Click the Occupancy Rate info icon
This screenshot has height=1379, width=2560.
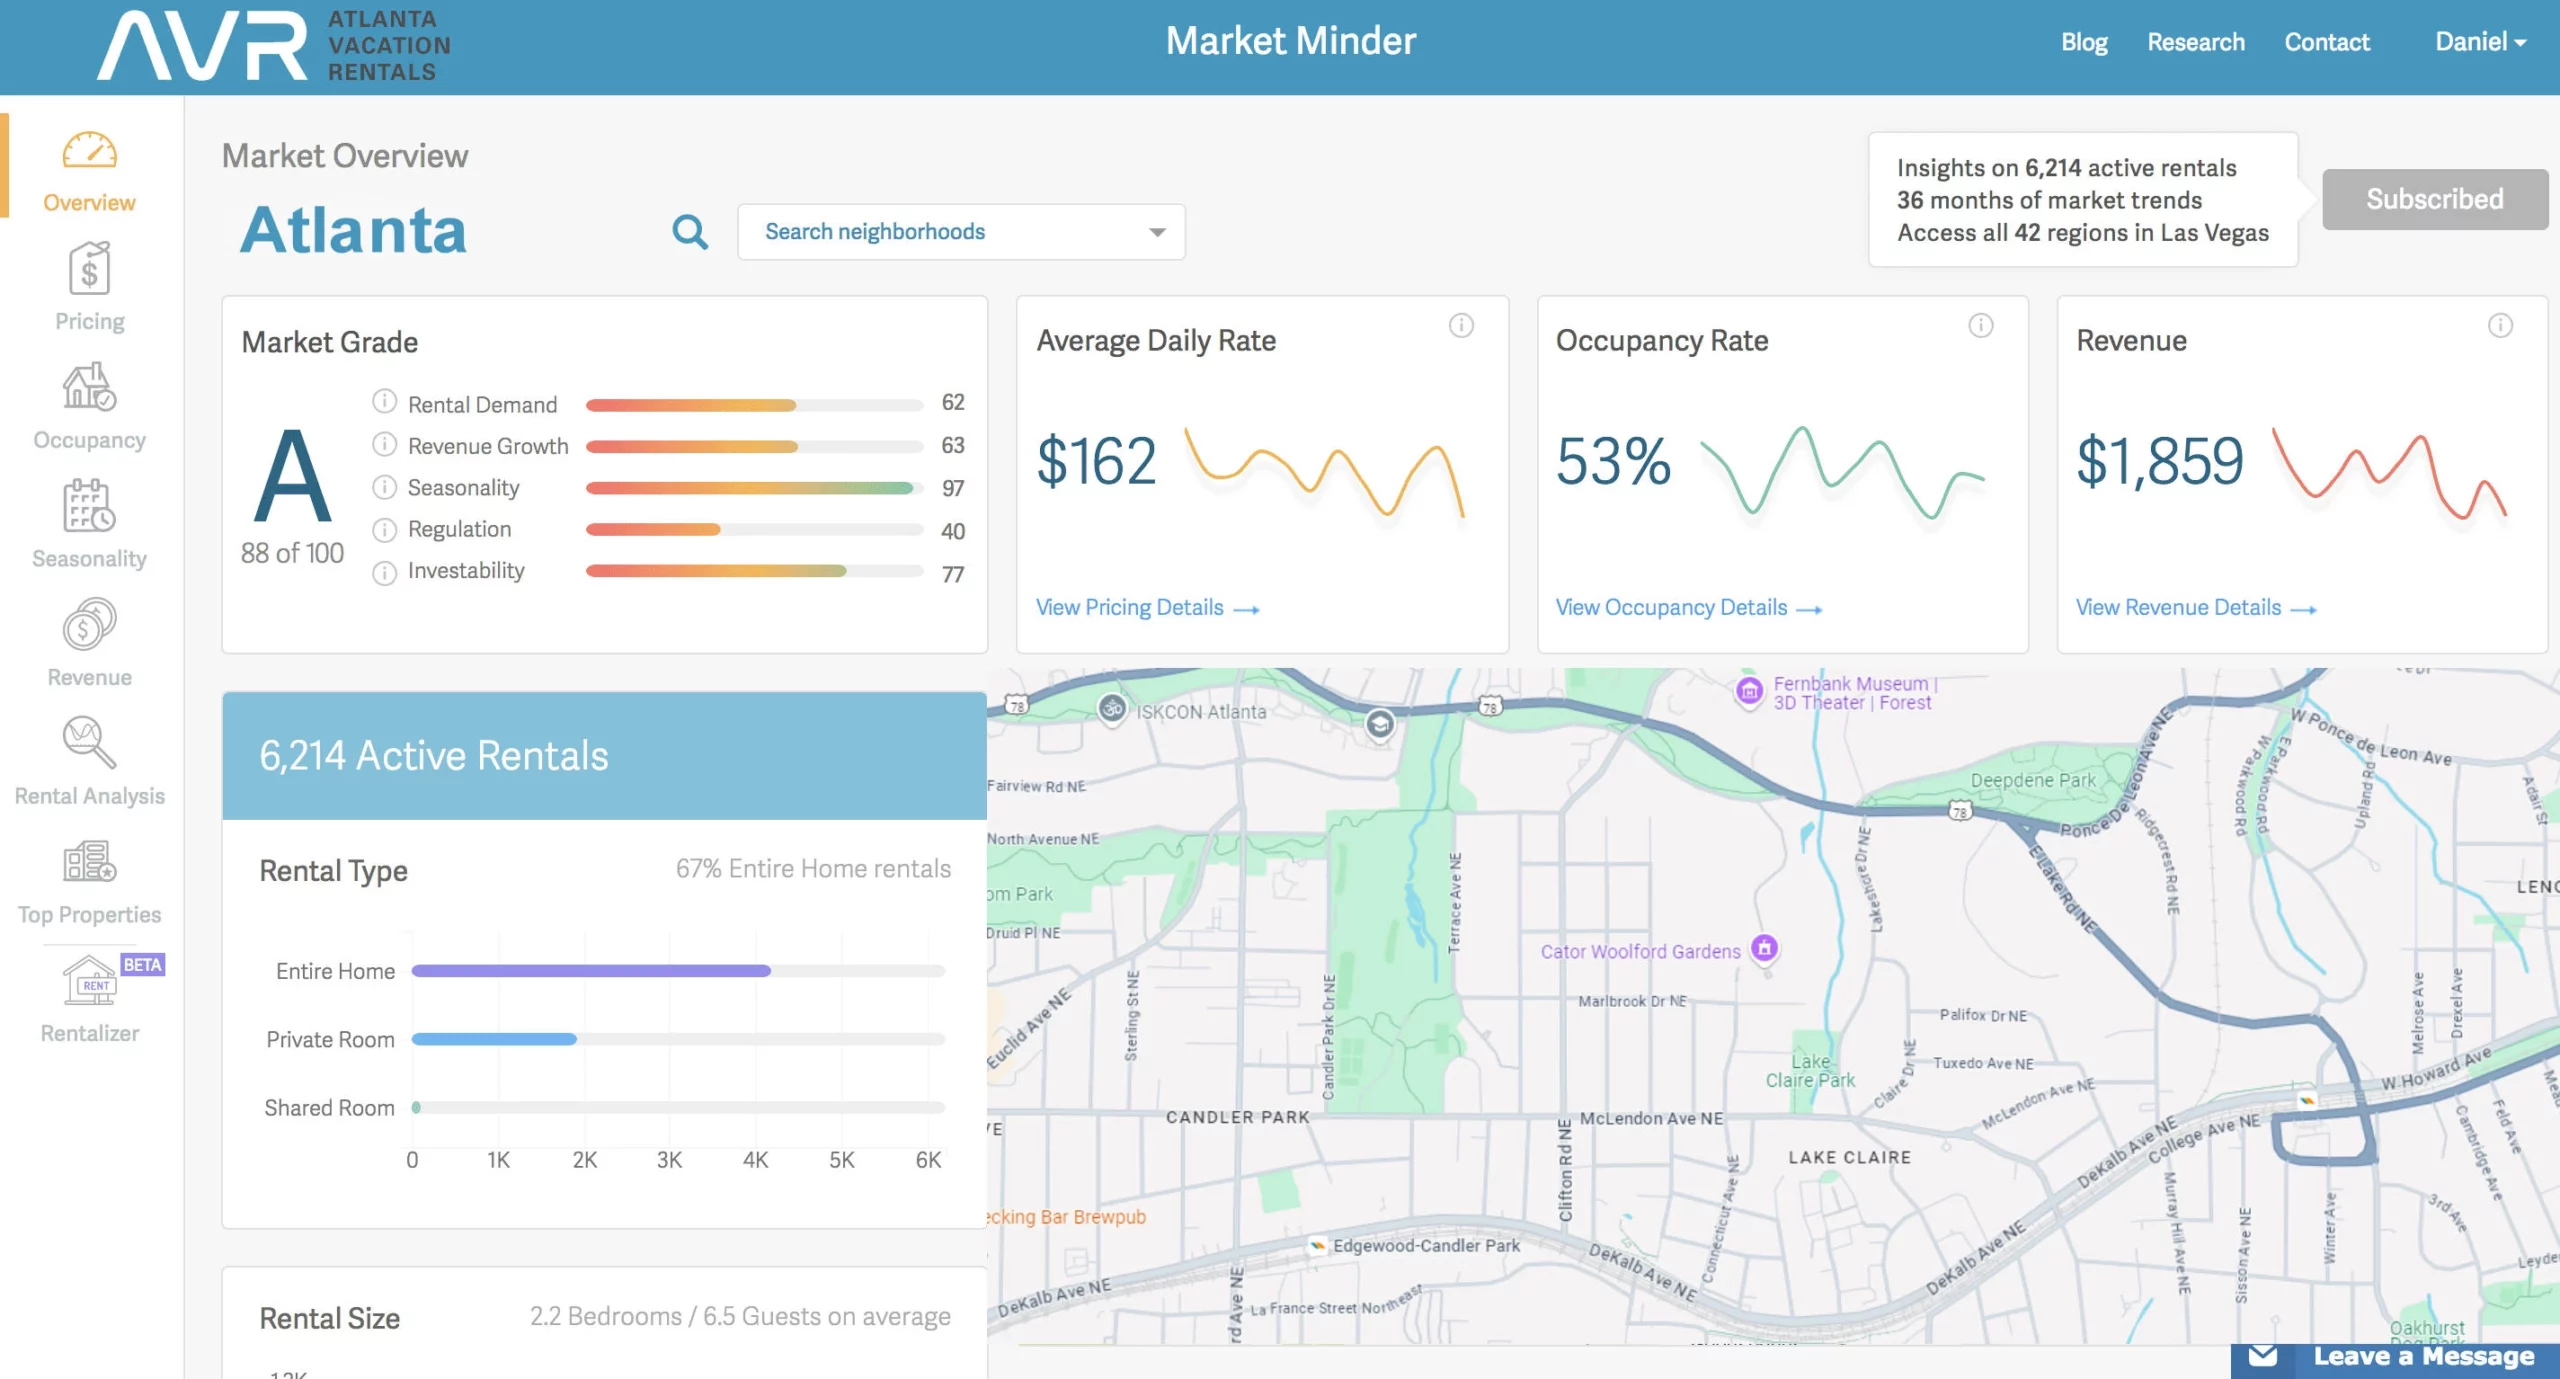(x=1981, y=325)
